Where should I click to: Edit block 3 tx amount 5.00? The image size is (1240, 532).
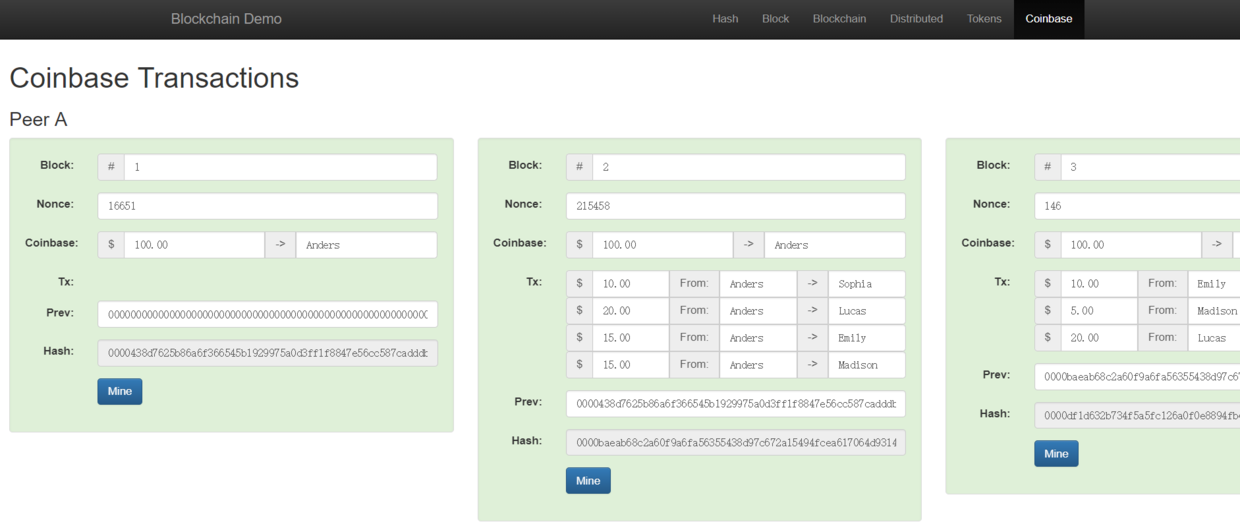tap(1099, 311)
